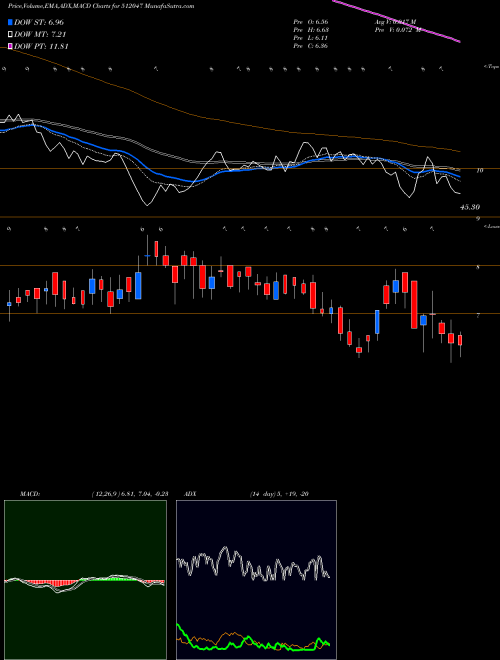Click the 'Pre C: 6.36' close value
This screenshot has height=660, width=500.
pos(311,46)
